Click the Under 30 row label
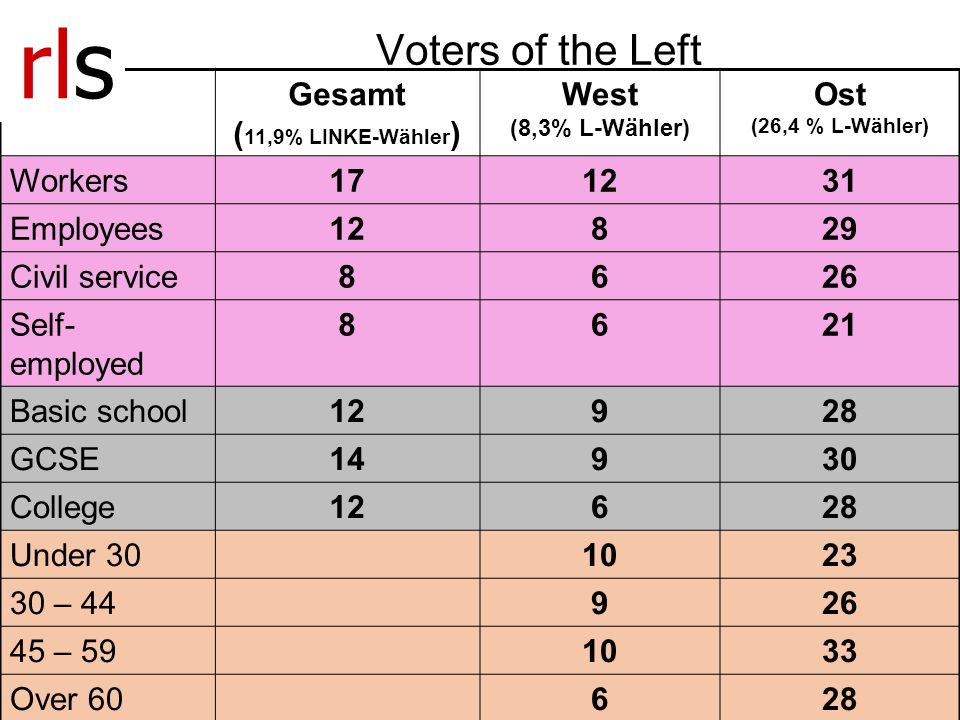The width and height of the screenshot is (960, 720). (75, 555)
